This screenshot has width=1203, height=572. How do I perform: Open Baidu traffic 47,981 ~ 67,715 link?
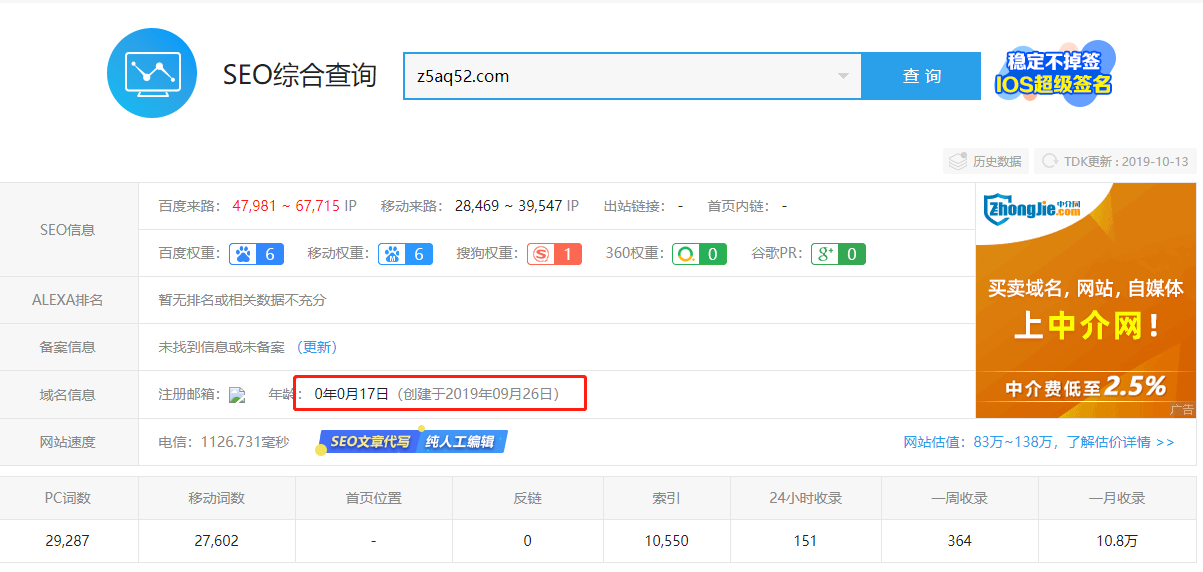[286, 206]
